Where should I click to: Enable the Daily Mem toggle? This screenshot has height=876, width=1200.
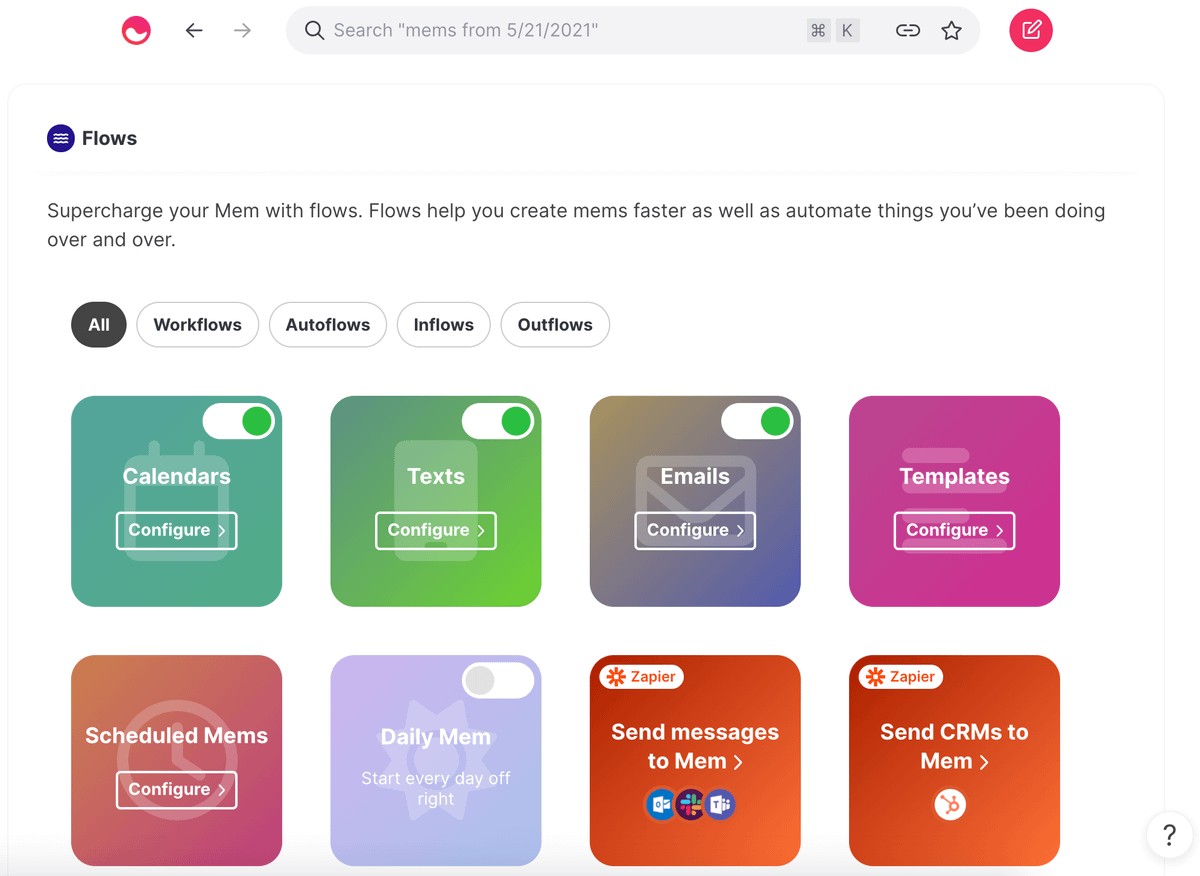498,681
